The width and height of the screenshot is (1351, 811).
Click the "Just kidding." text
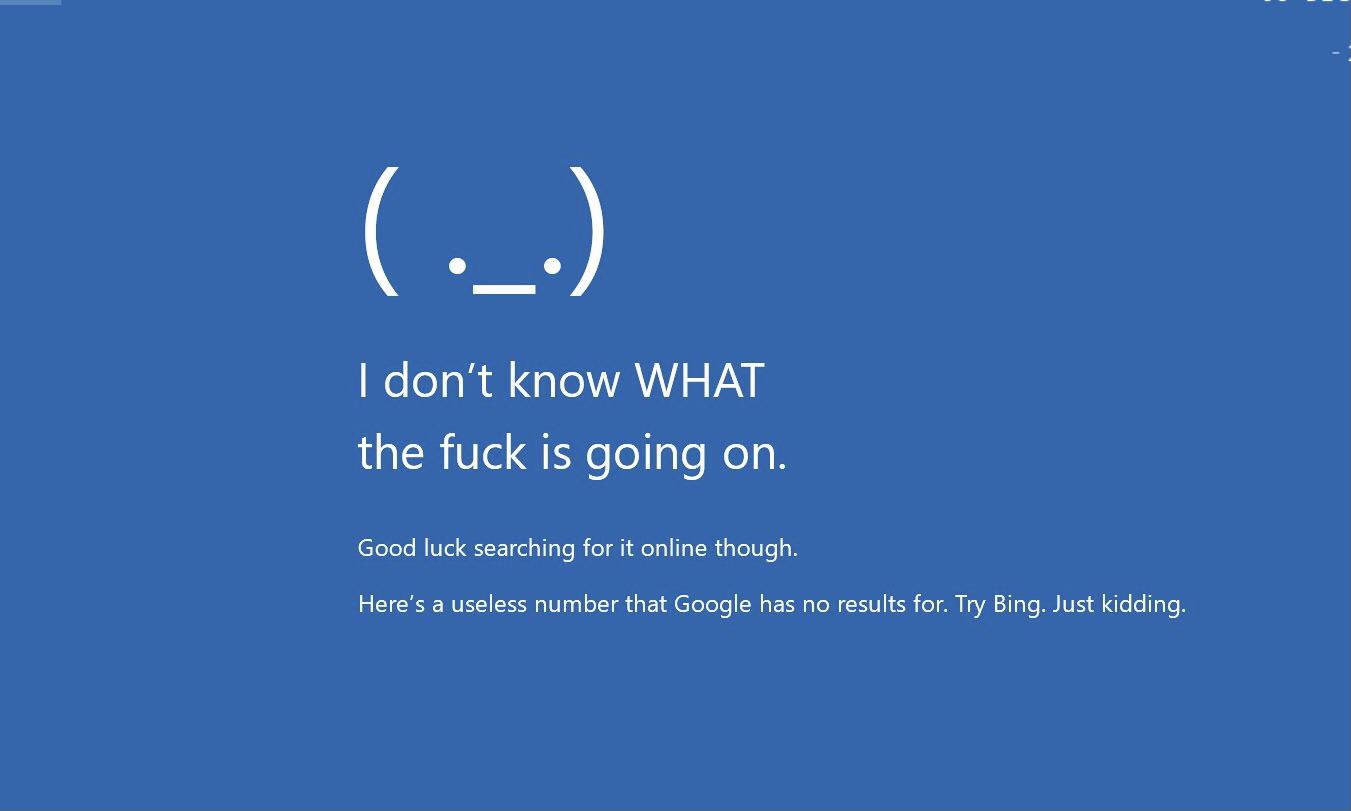(1119, 605)
